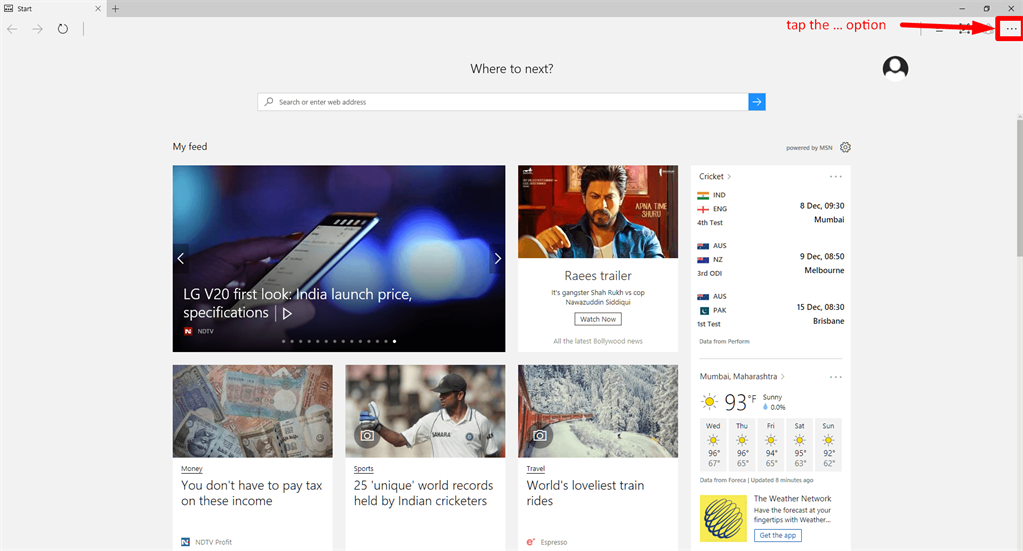Click Data from Perform text
This screenshot has width=1023, height=551.
pyautogui.click(x=724, y=341)
